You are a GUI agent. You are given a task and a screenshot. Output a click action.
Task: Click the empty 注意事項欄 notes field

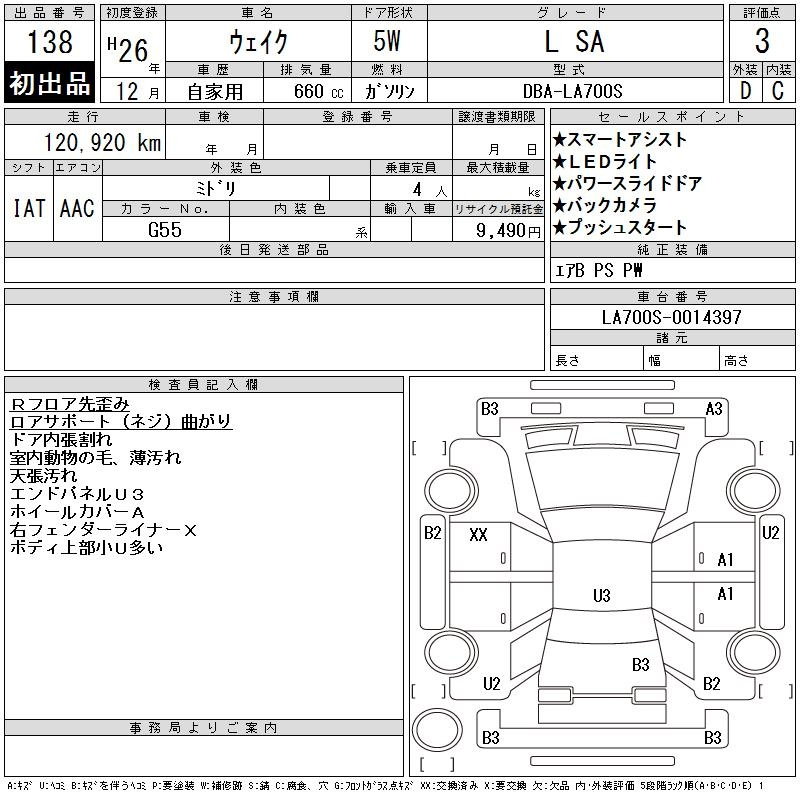click(274, 331)
